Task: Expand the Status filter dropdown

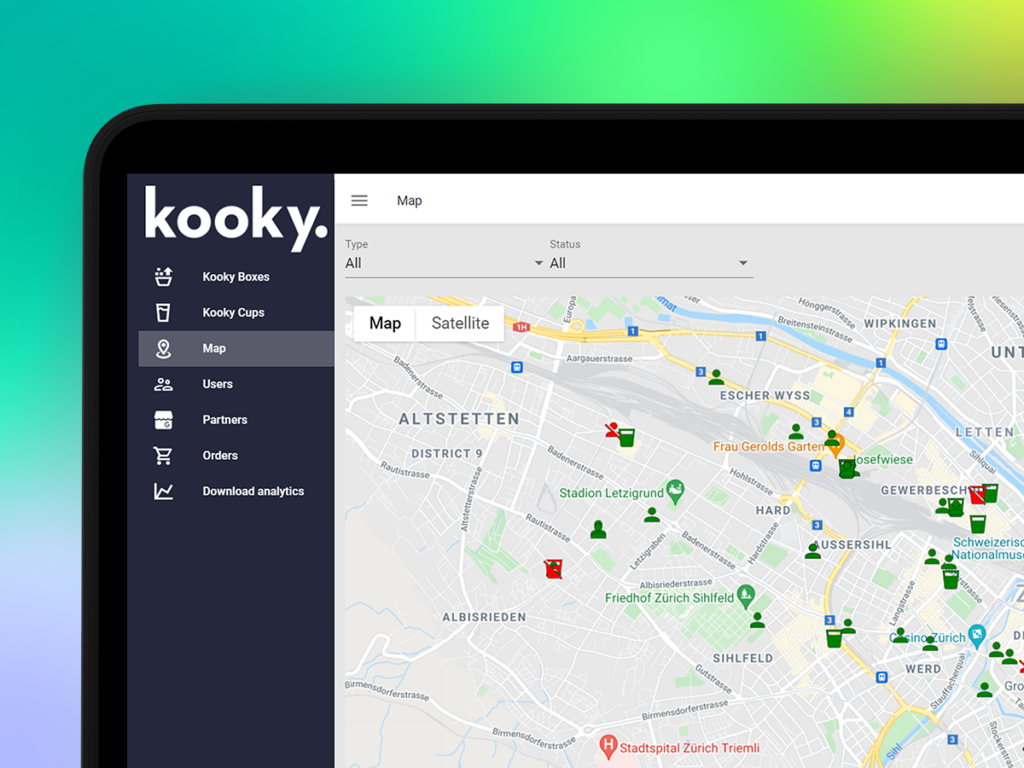Action: coord(650,263)
